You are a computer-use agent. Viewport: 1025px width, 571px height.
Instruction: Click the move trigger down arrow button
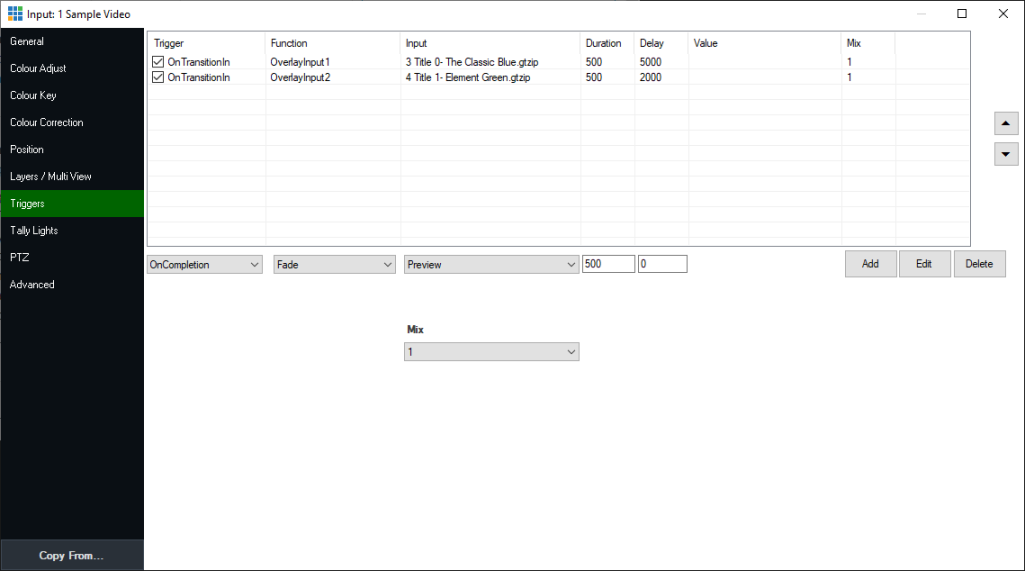(x=1006, y=154)
